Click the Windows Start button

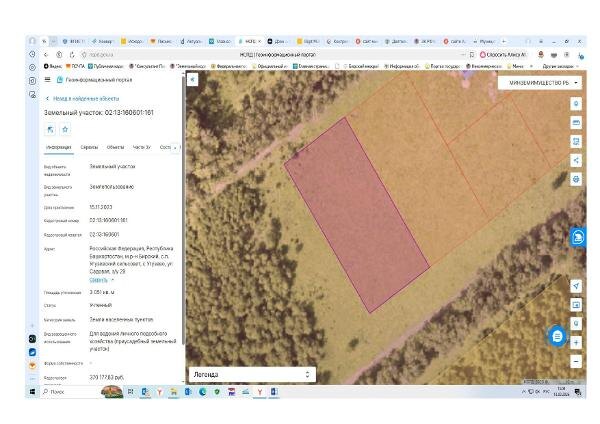(33, 392)
